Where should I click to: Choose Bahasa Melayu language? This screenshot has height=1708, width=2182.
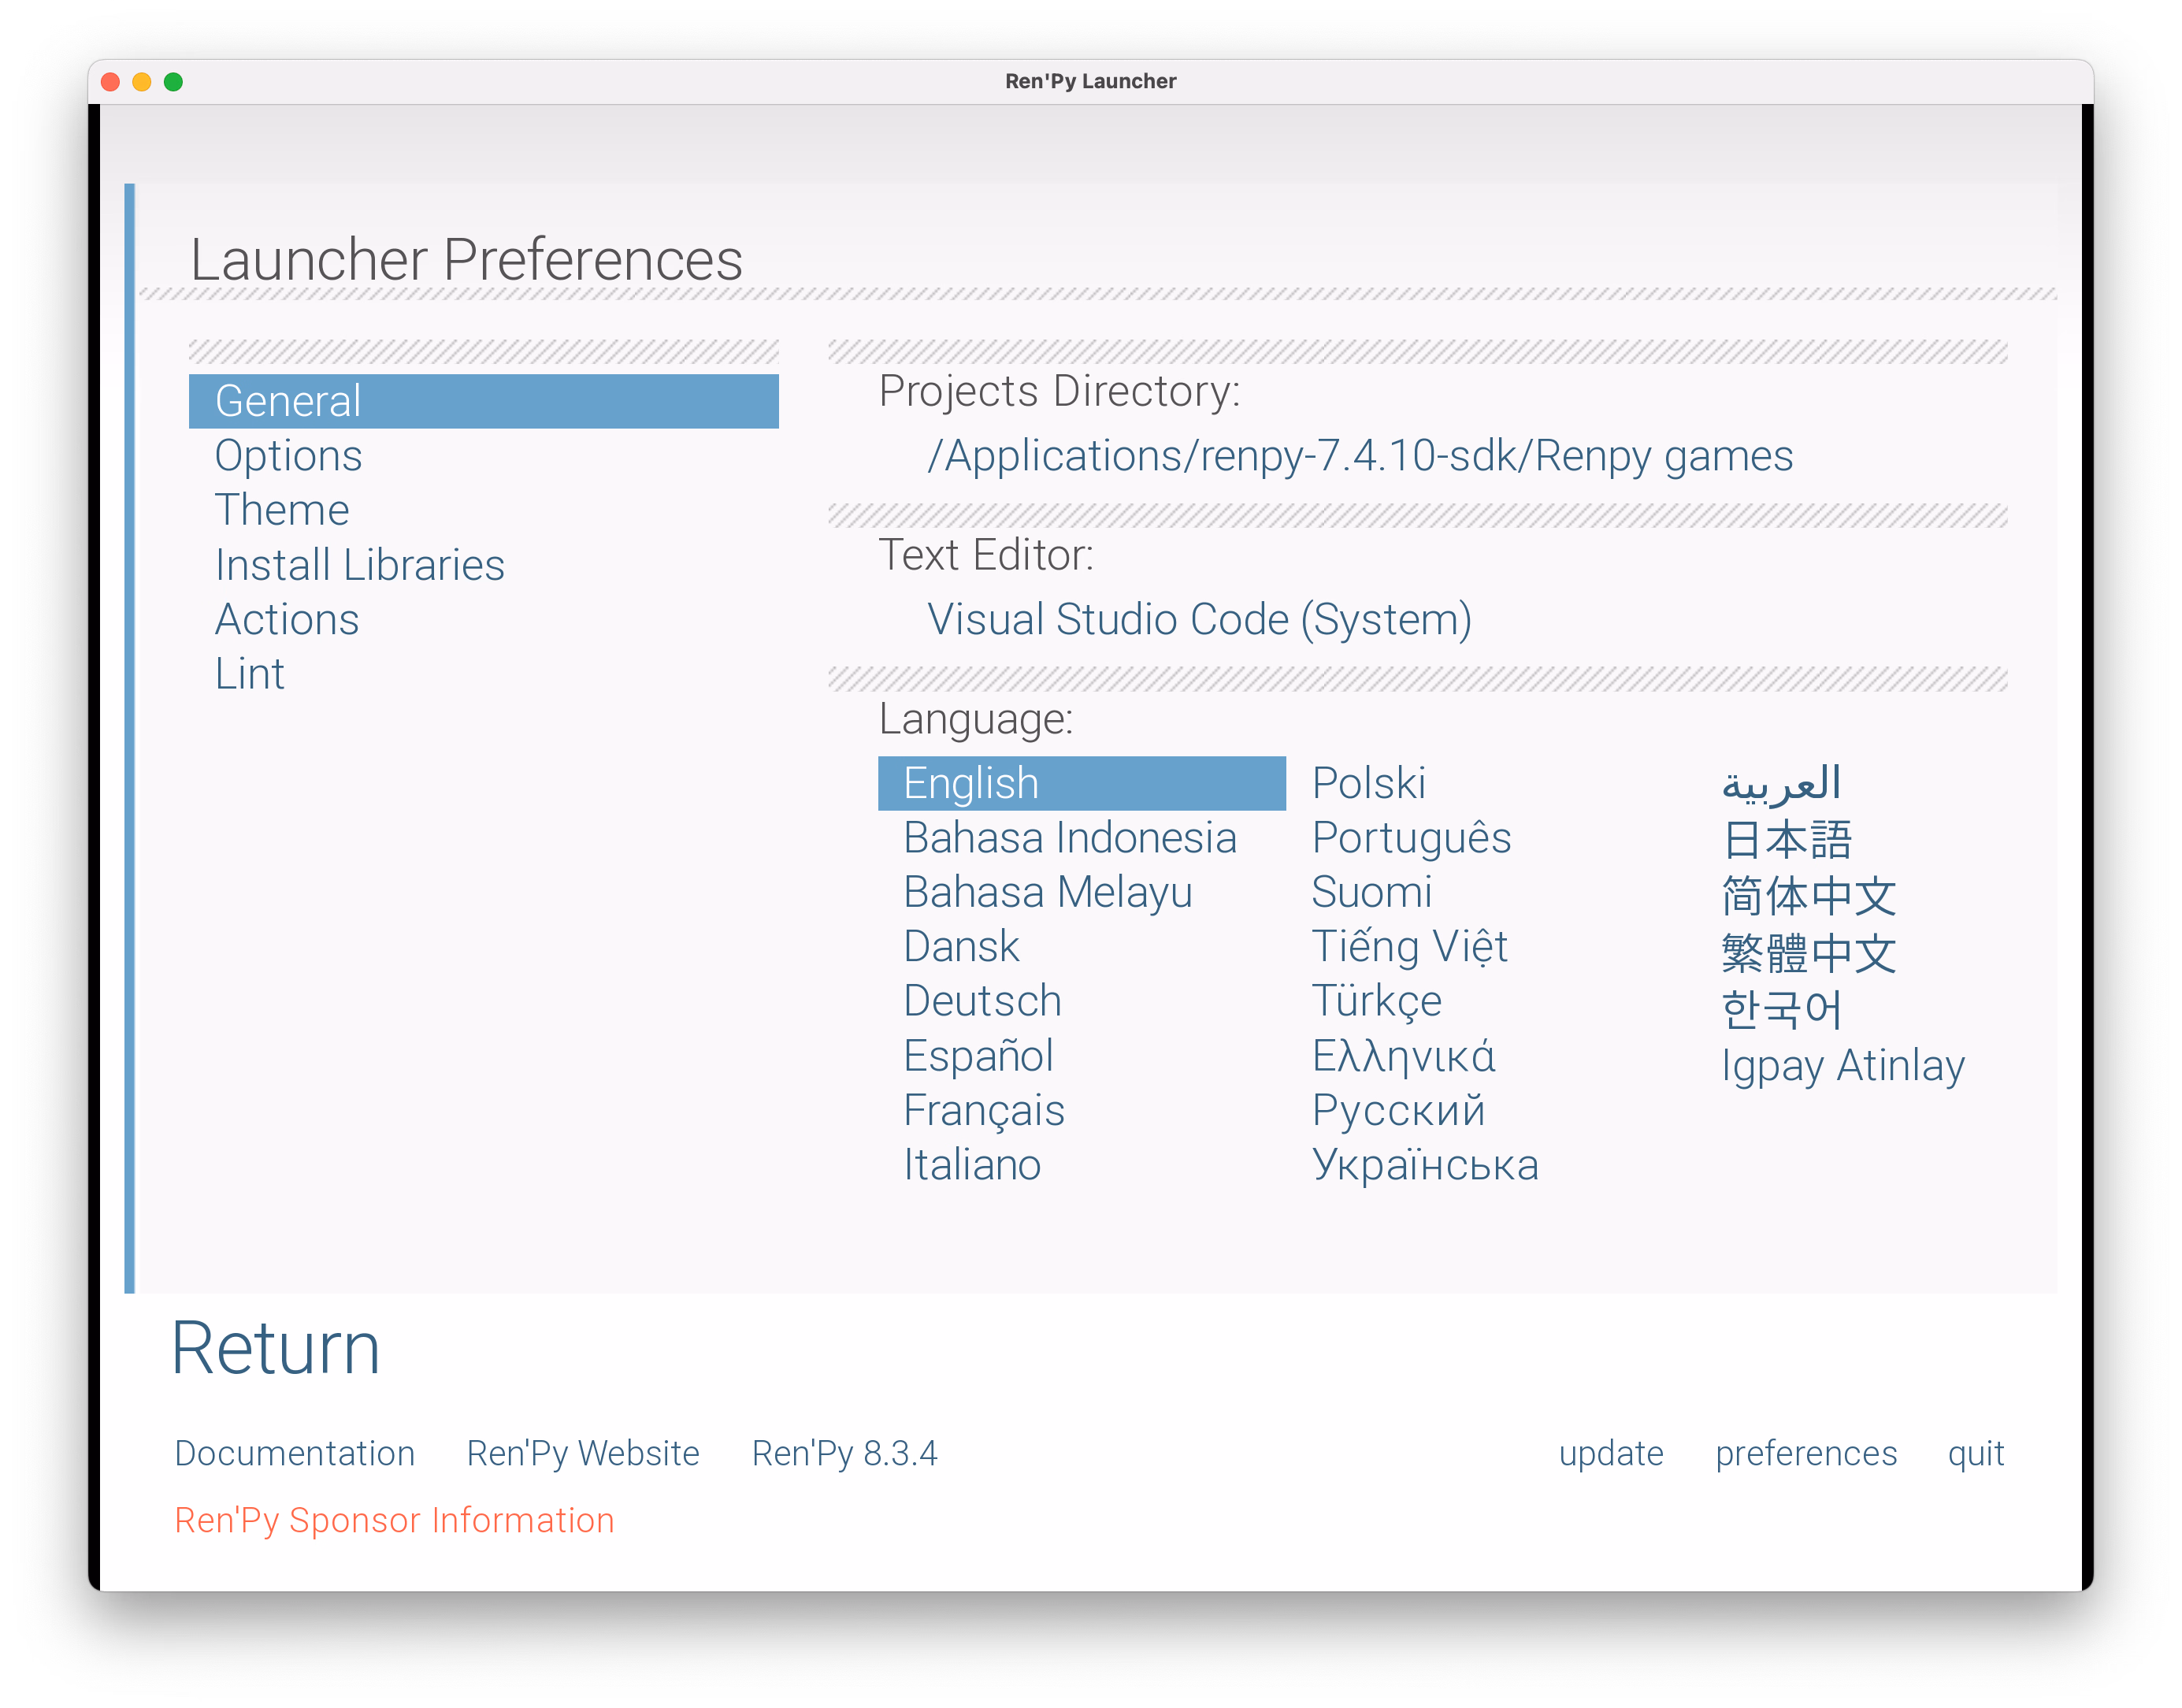(1047, 892)
